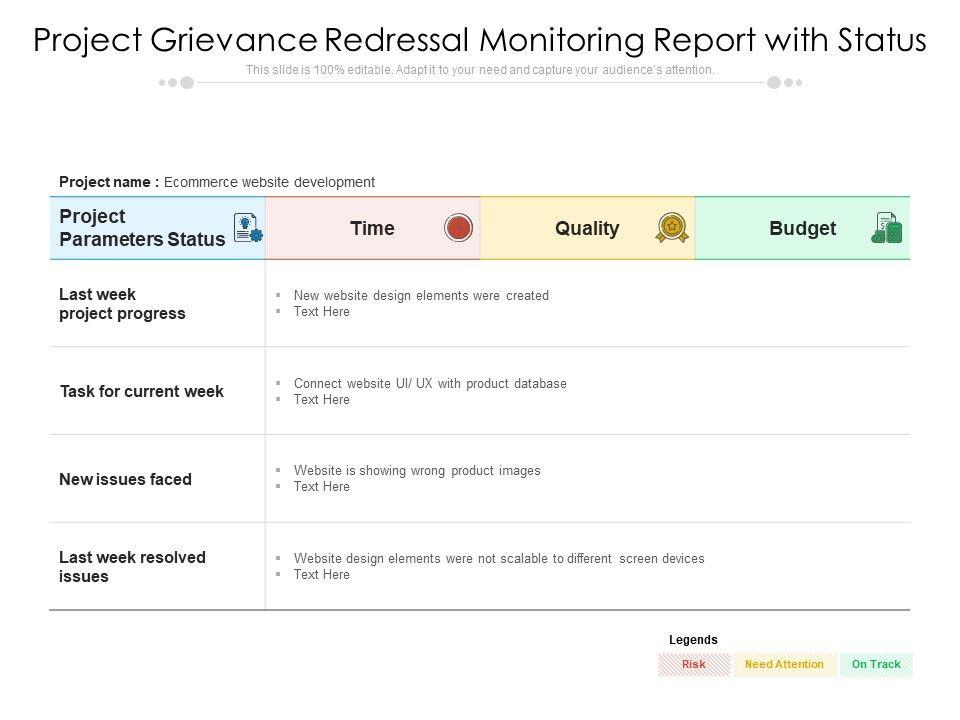Click the document gear icon beside Project Parameters Status
Screen dimensions: 960x720
tap(247, 228)
